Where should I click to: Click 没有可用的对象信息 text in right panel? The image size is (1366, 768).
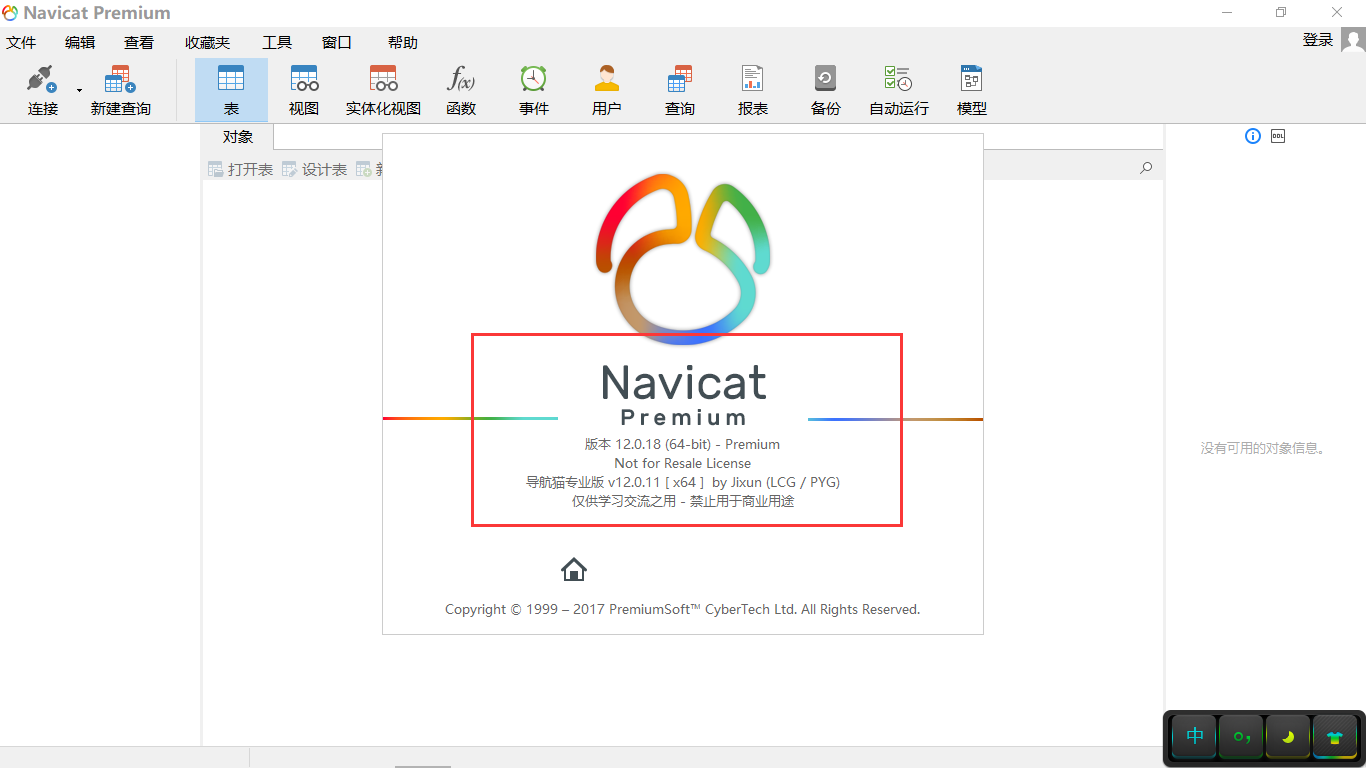tap(1265, 449)
